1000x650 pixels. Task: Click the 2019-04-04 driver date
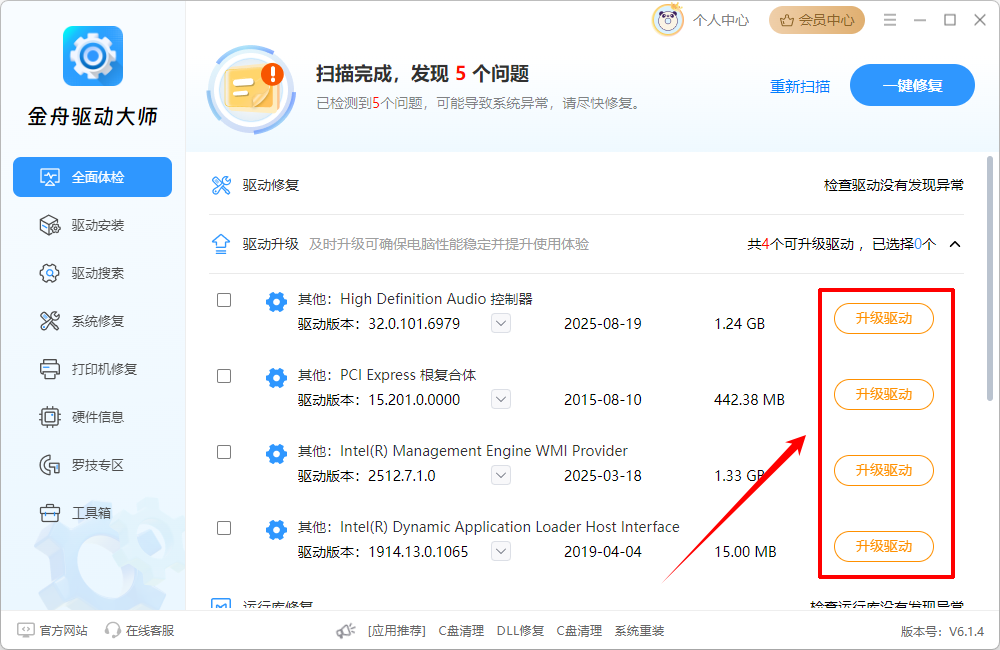[603, 552]
